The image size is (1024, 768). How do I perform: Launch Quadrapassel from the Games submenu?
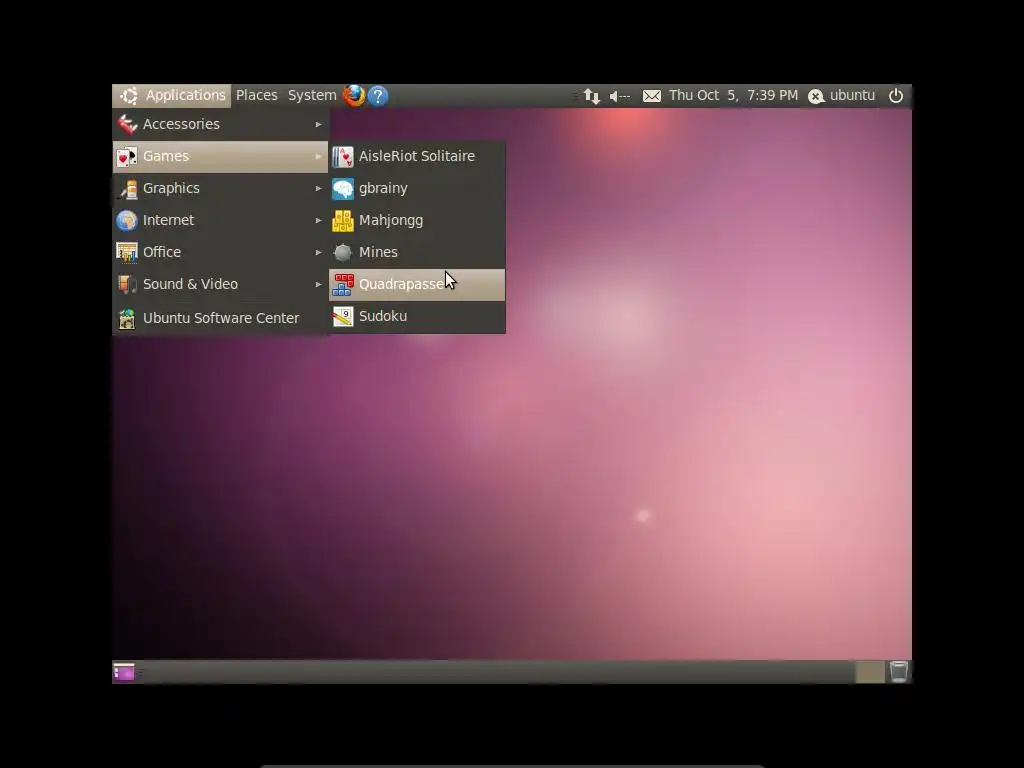(417, 285)
